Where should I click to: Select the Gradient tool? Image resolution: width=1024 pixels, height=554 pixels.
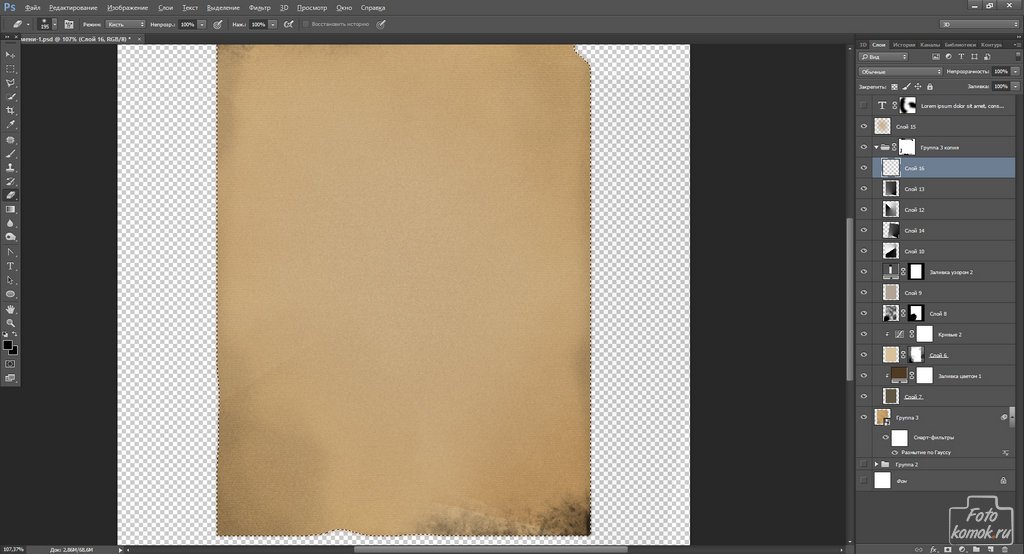click(x=11, y=209)
